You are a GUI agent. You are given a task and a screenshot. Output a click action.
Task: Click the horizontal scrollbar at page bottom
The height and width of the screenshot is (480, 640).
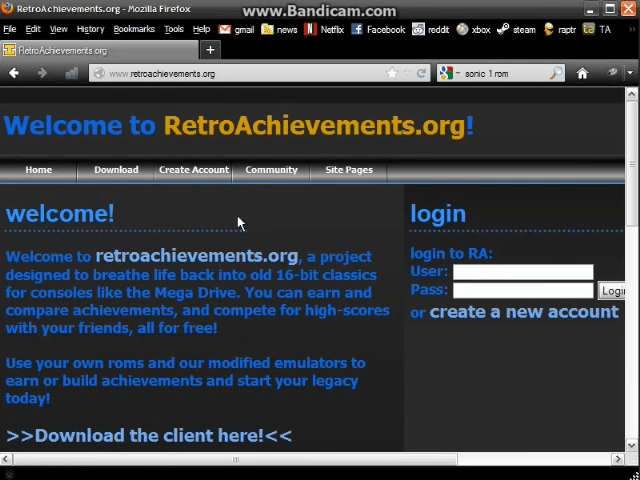235,460
